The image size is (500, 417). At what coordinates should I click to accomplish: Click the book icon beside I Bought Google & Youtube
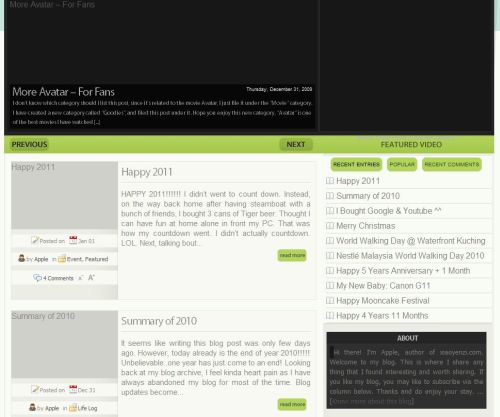tap(330, 211)
